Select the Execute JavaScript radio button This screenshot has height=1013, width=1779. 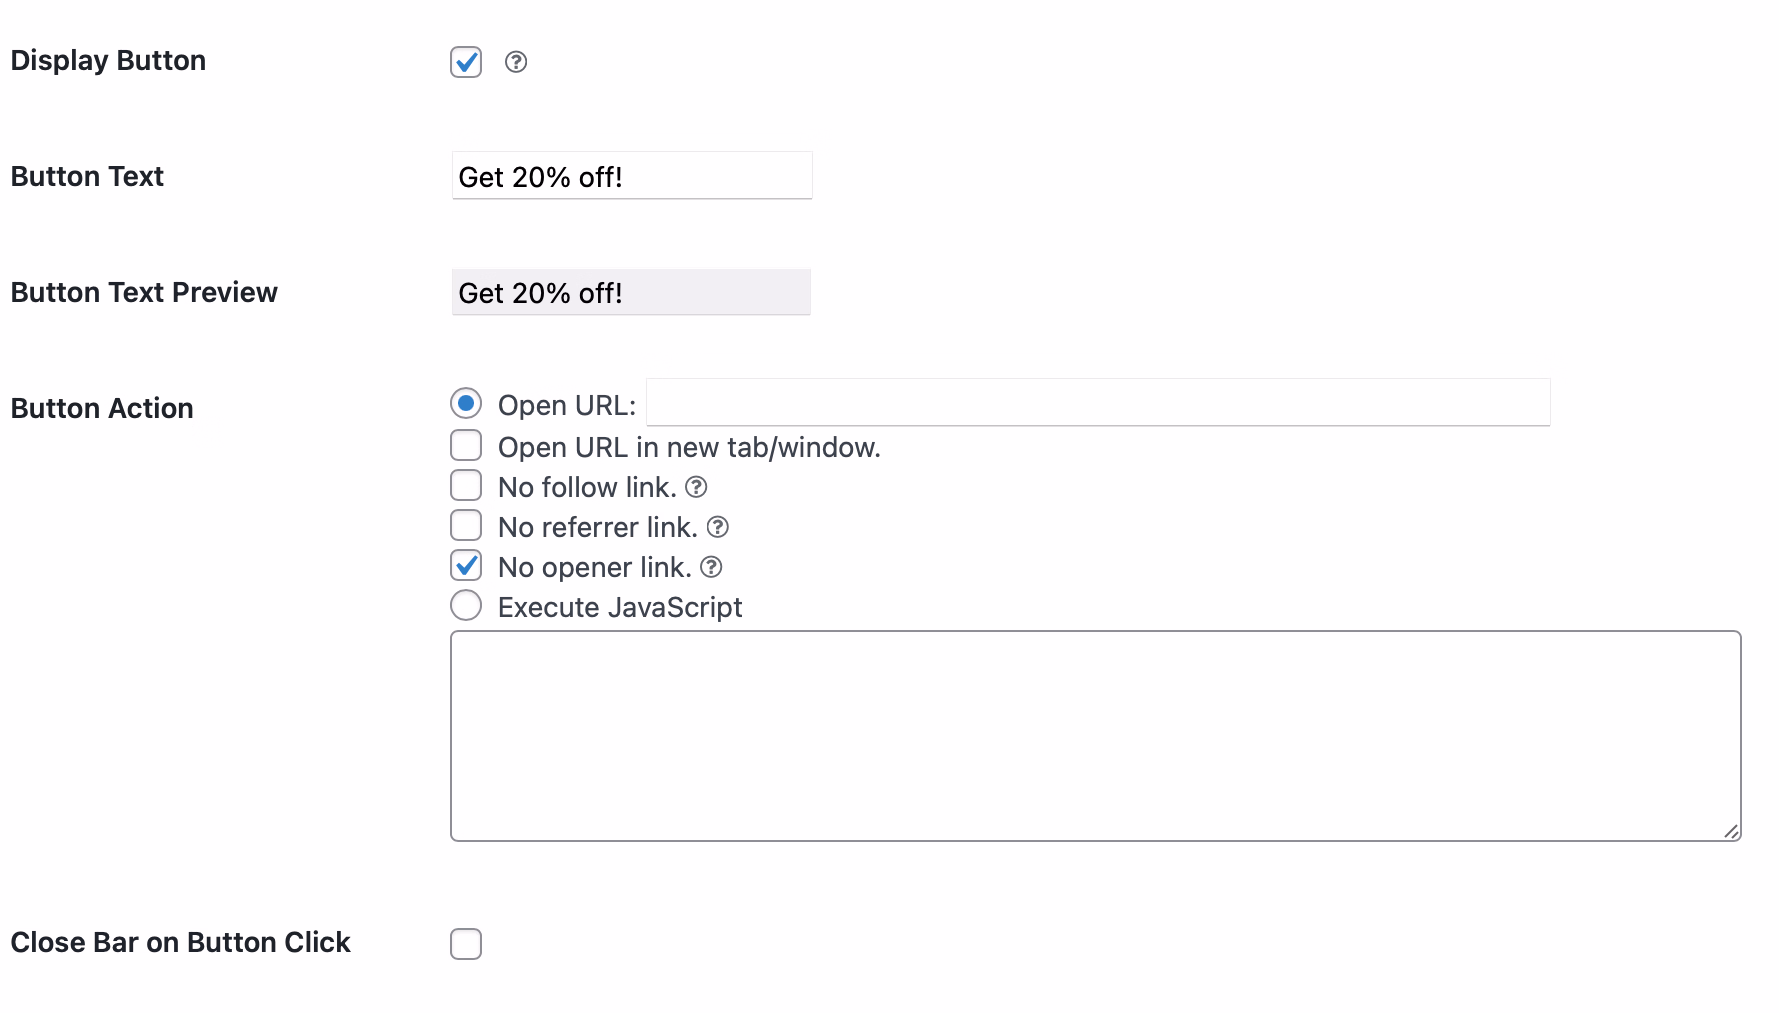[466, 605]
